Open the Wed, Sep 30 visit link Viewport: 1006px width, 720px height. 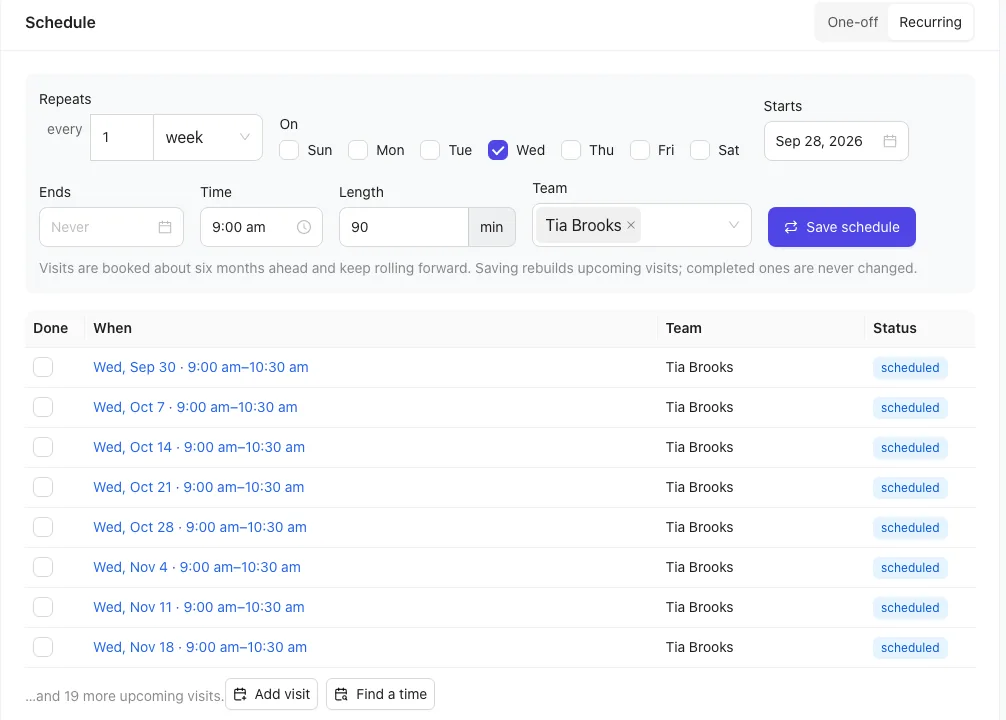pyautogui.click(x=201, y=367)
